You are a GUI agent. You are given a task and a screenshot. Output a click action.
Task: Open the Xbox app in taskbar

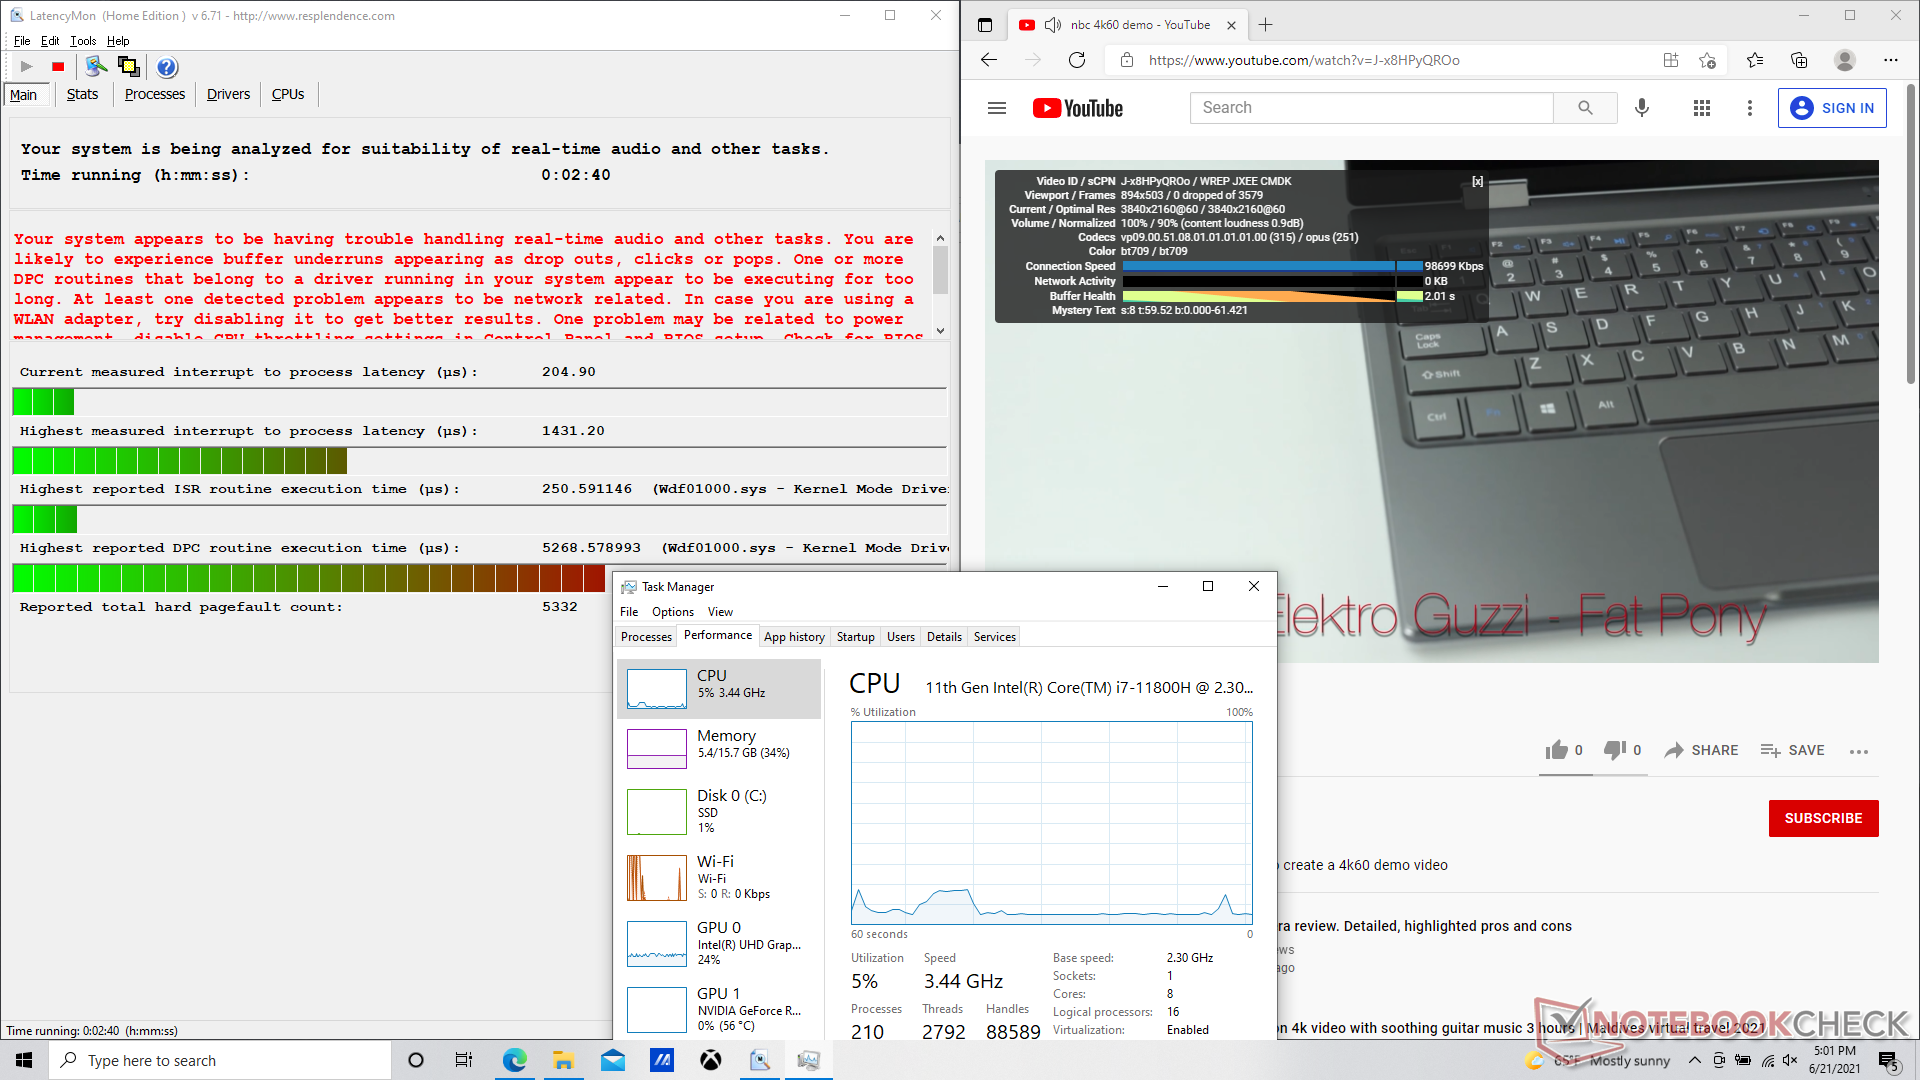(710, 1060)
